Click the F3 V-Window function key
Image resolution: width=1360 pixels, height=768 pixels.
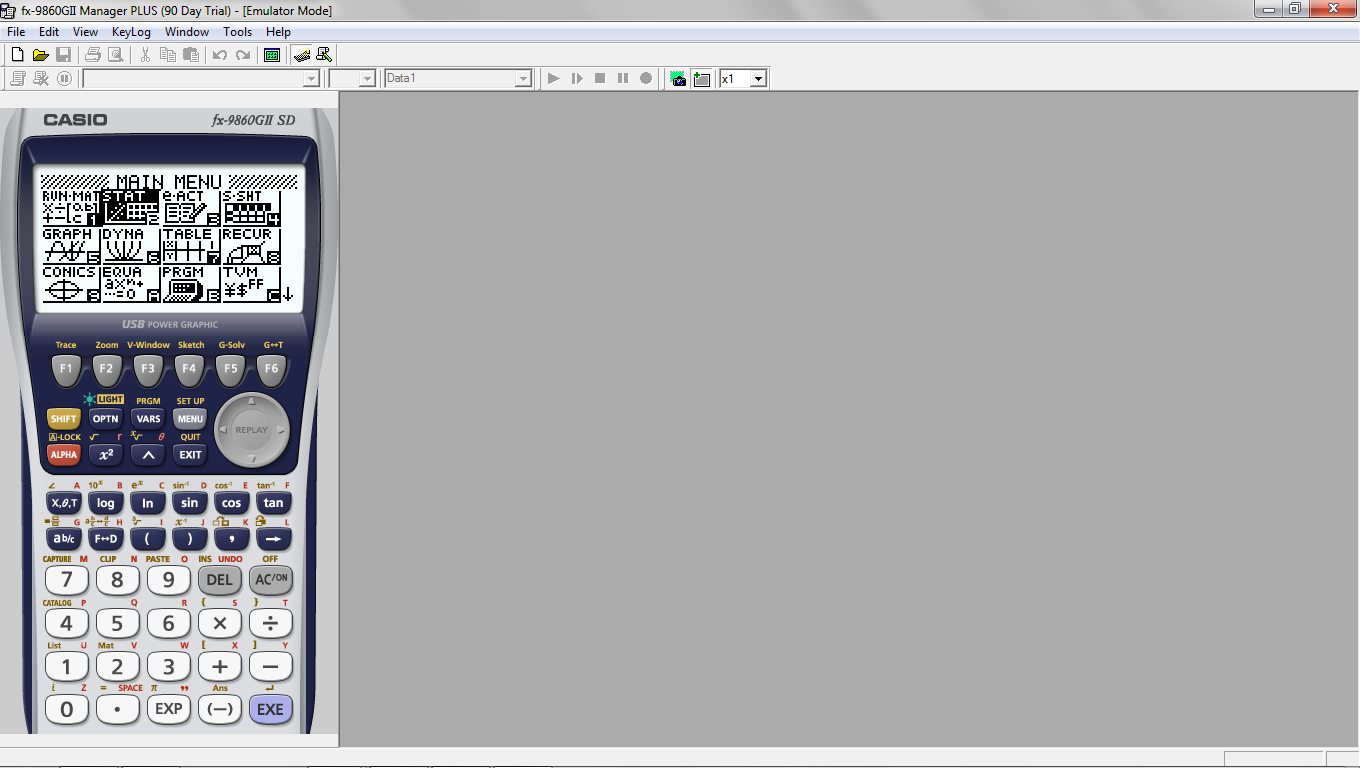point(148,369)
